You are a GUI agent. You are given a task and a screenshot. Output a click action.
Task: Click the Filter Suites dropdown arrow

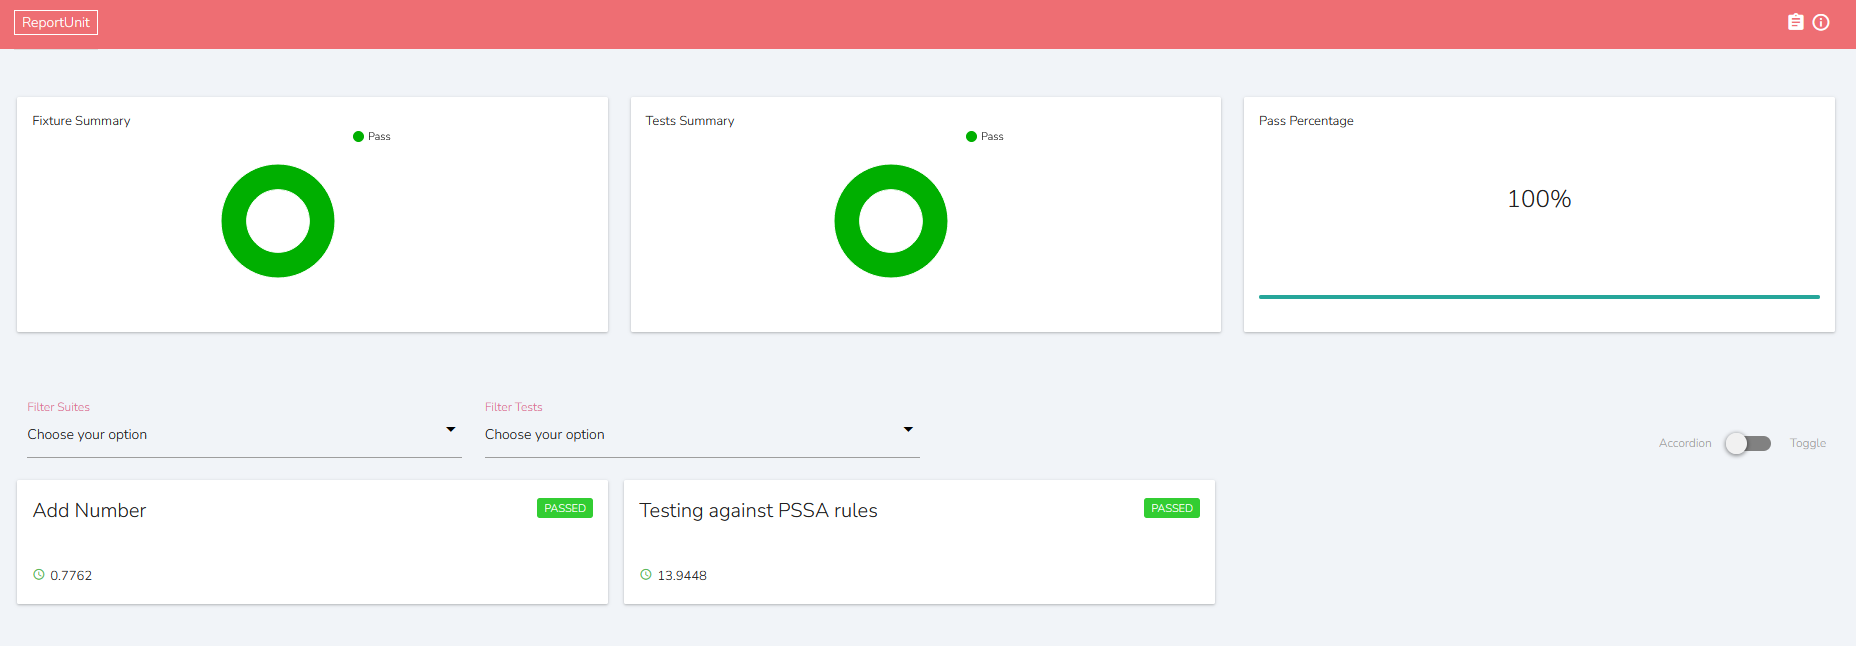tap(451, 430)
